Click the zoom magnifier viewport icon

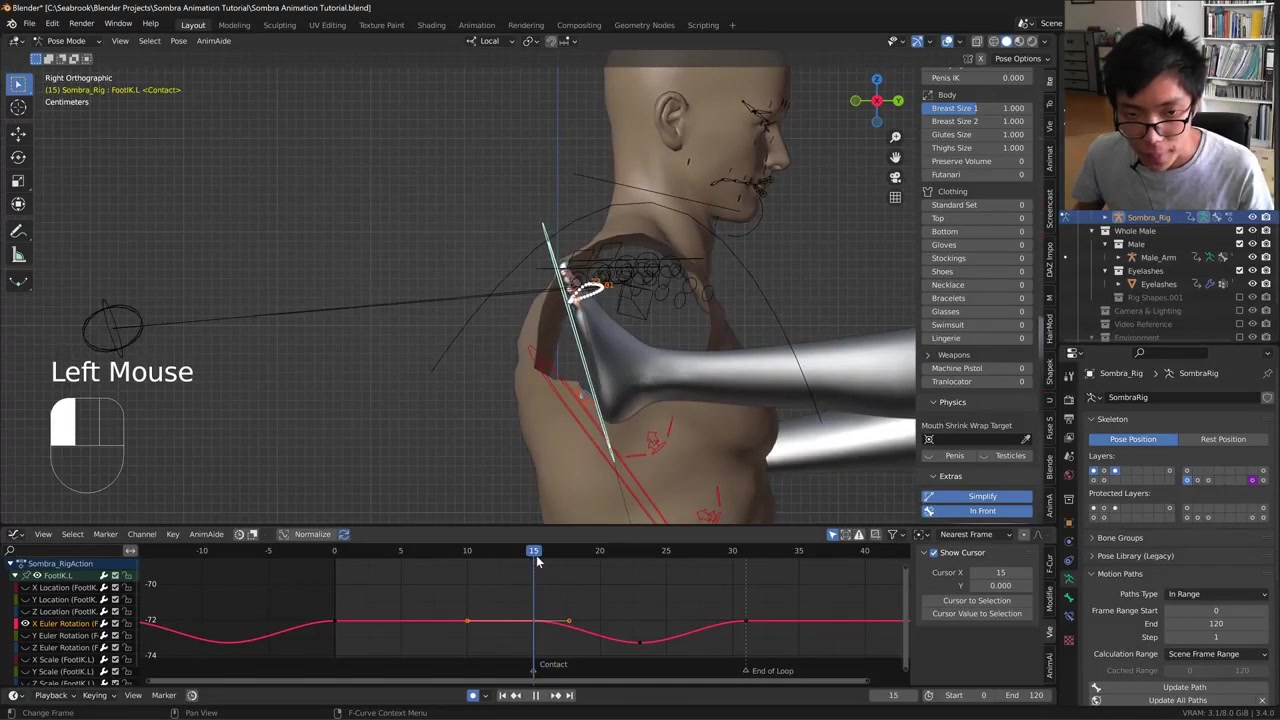point(895,137)
